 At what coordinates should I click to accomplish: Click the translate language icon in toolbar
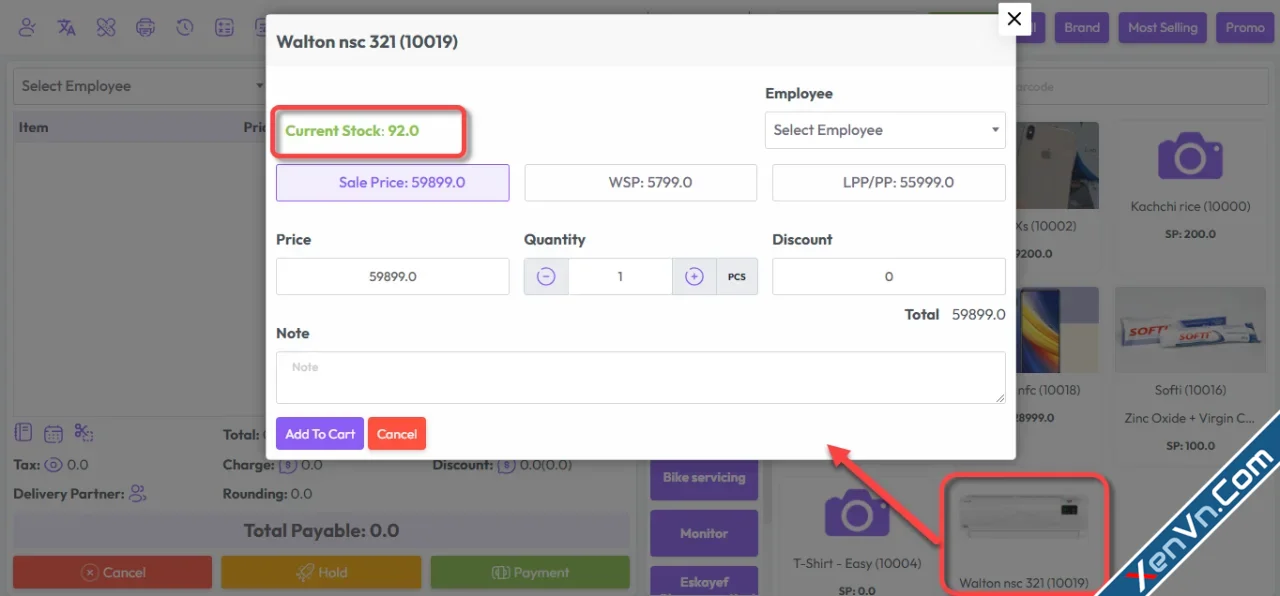click(x=67, y=28)
